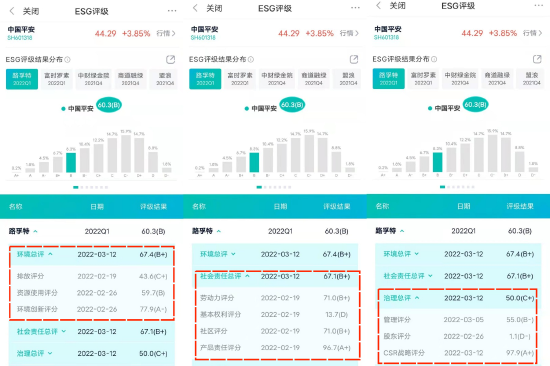This screenshot has width=550, height=366.
Task: Expand 环境总评 in the right panel
Action: point(417,254)
